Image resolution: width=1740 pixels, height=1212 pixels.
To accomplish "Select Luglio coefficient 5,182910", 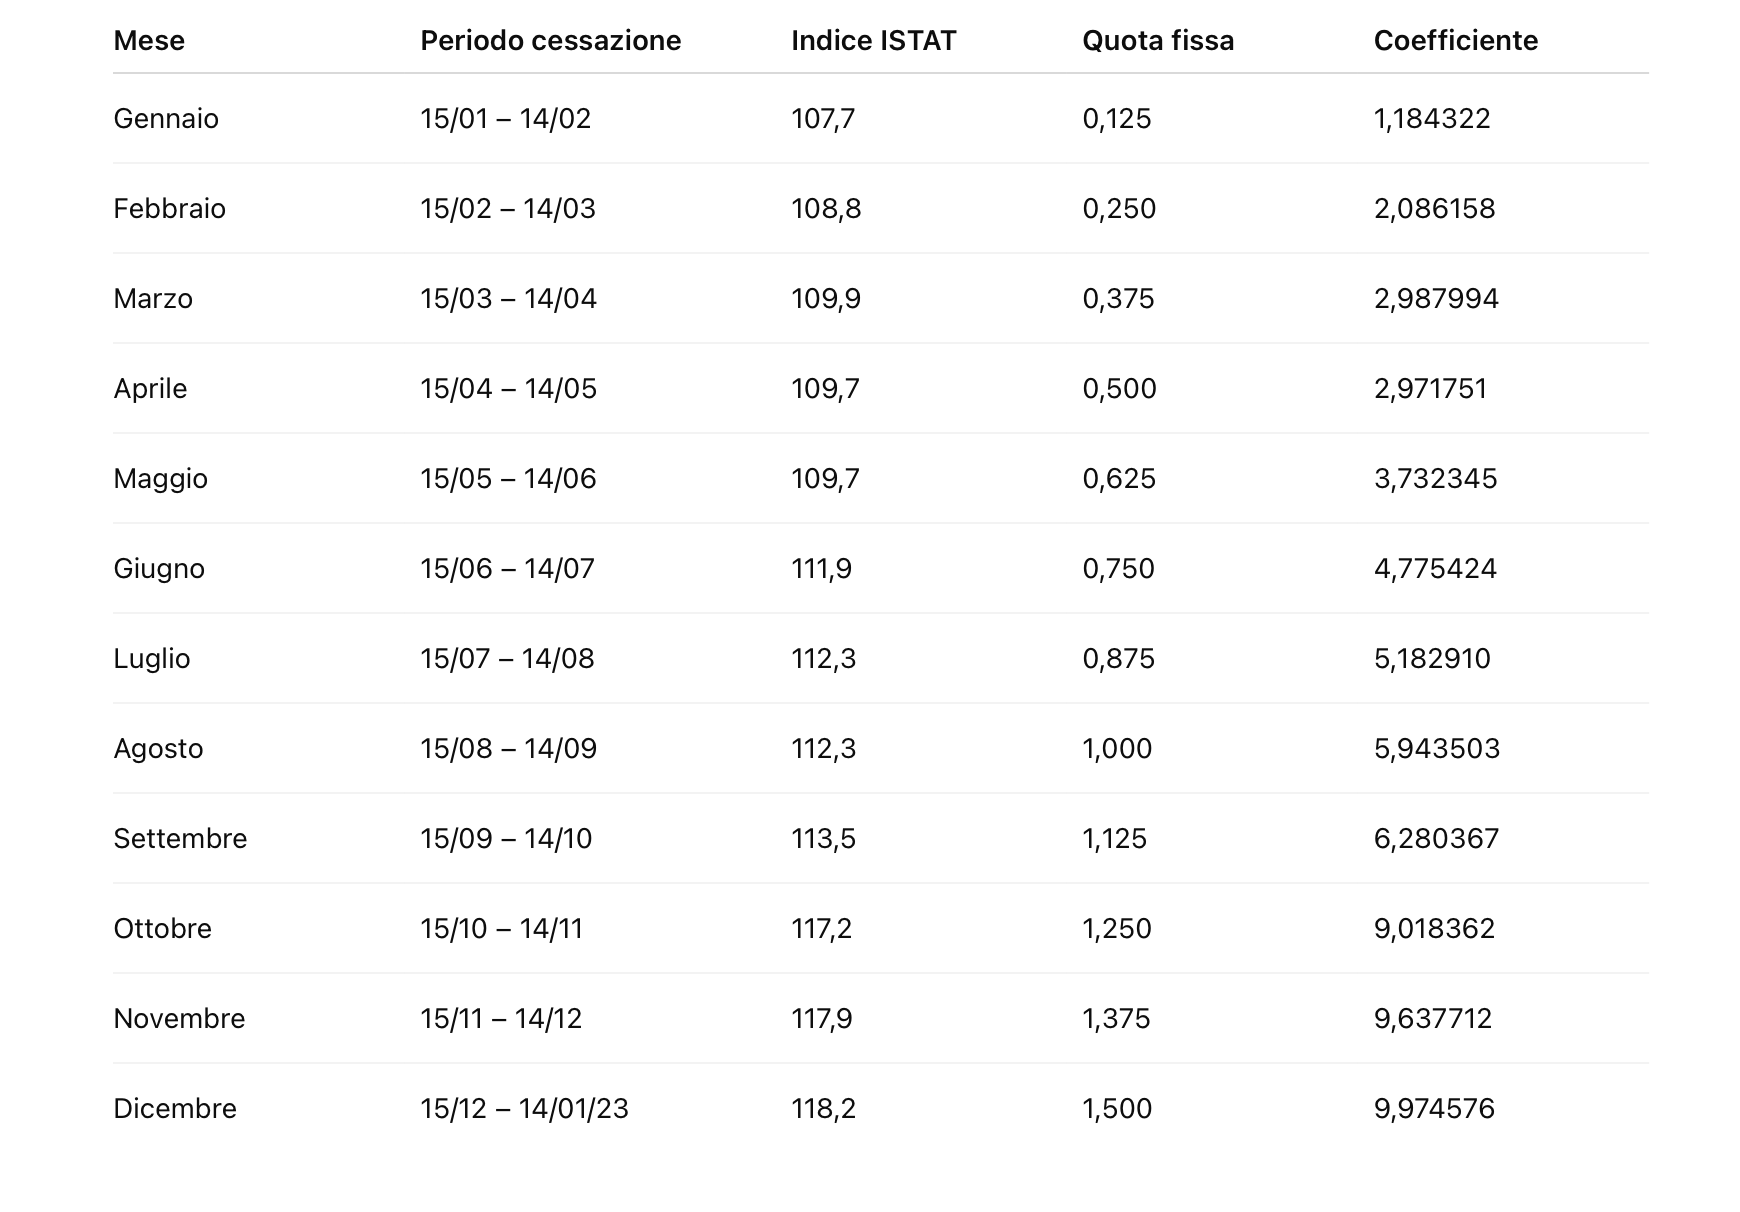I will pyautogui.click(x=1432, y=659).
